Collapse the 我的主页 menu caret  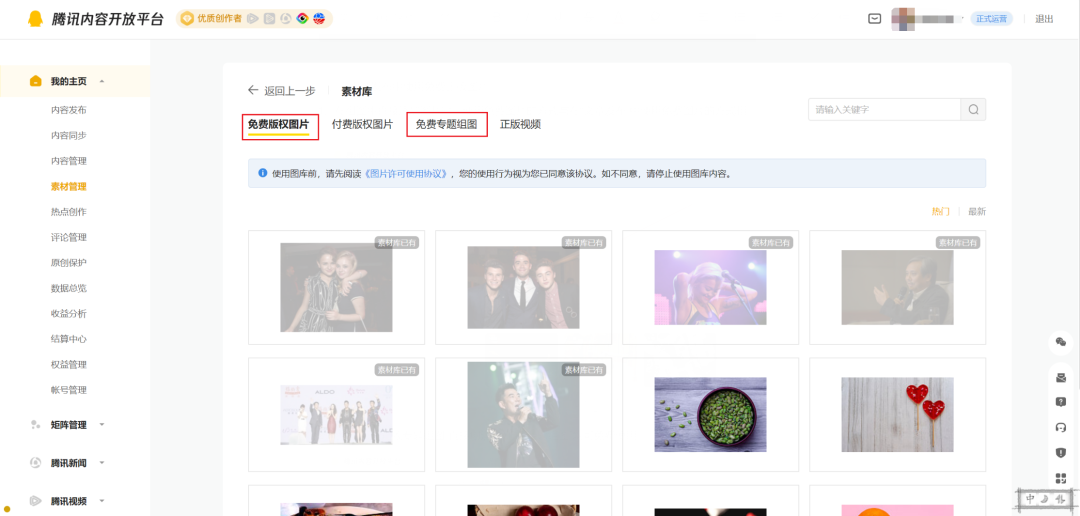tap(102, 81)
